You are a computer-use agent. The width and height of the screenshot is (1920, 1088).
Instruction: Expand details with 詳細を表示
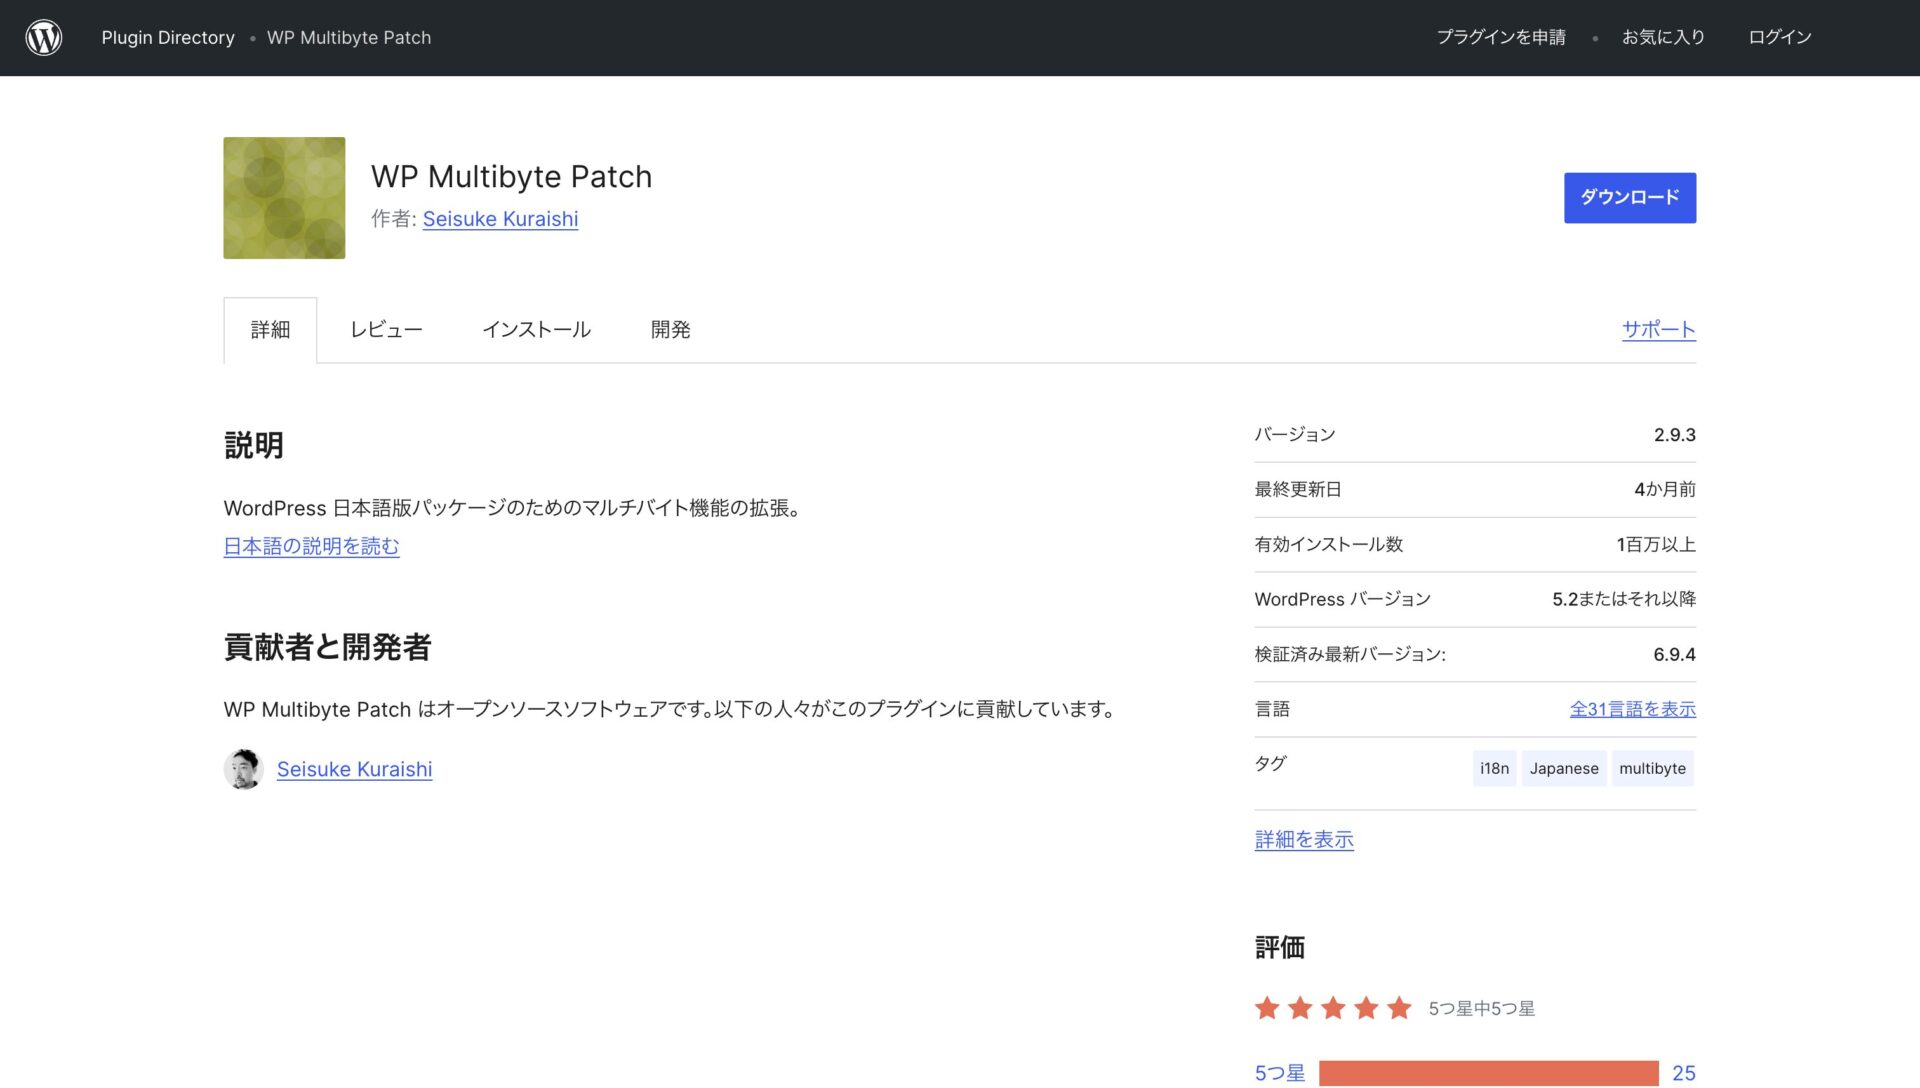(x=1304, y=840)
